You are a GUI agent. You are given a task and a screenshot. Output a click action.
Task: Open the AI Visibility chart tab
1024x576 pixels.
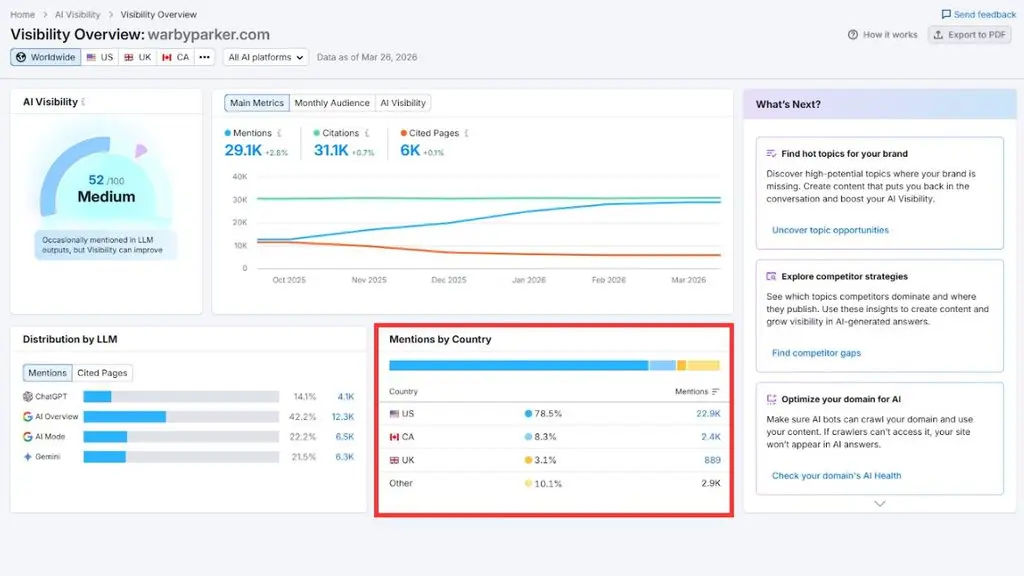(x=403, y=103)
